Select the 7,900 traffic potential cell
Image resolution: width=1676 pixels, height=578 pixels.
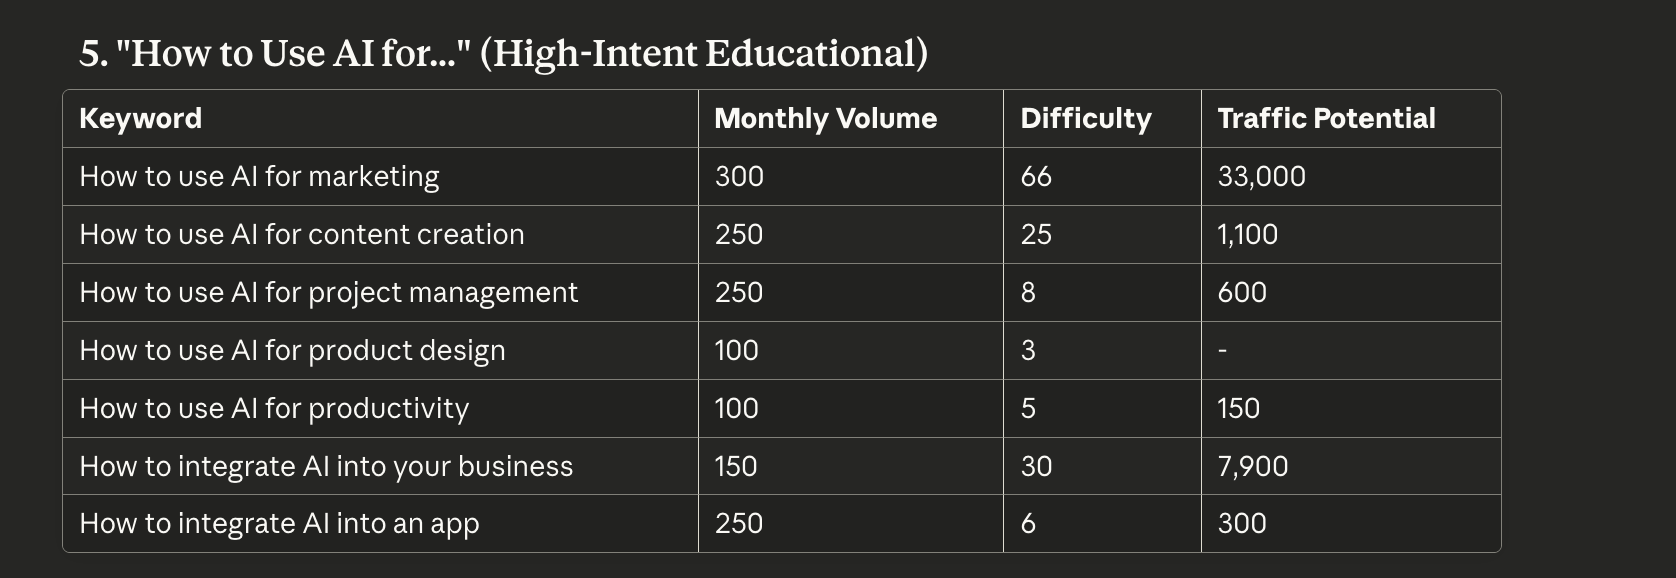tap(1252, 467)
